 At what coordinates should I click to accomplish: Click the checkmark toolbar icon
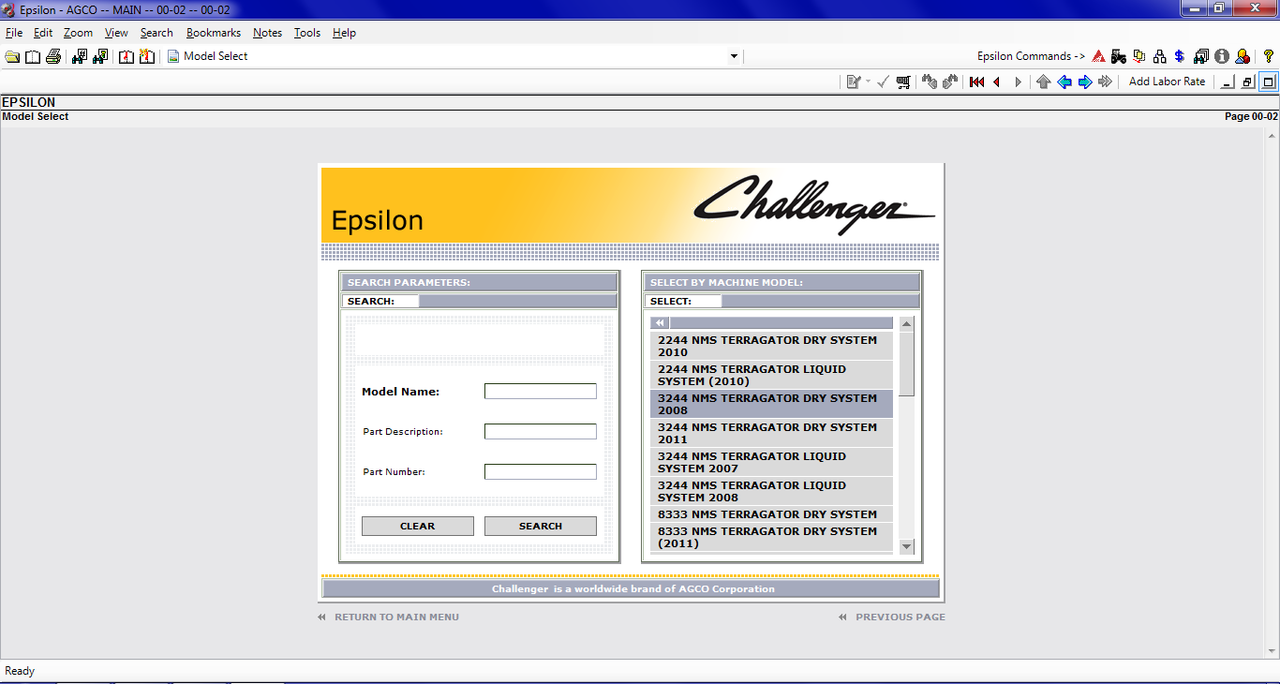pos(883,82)
